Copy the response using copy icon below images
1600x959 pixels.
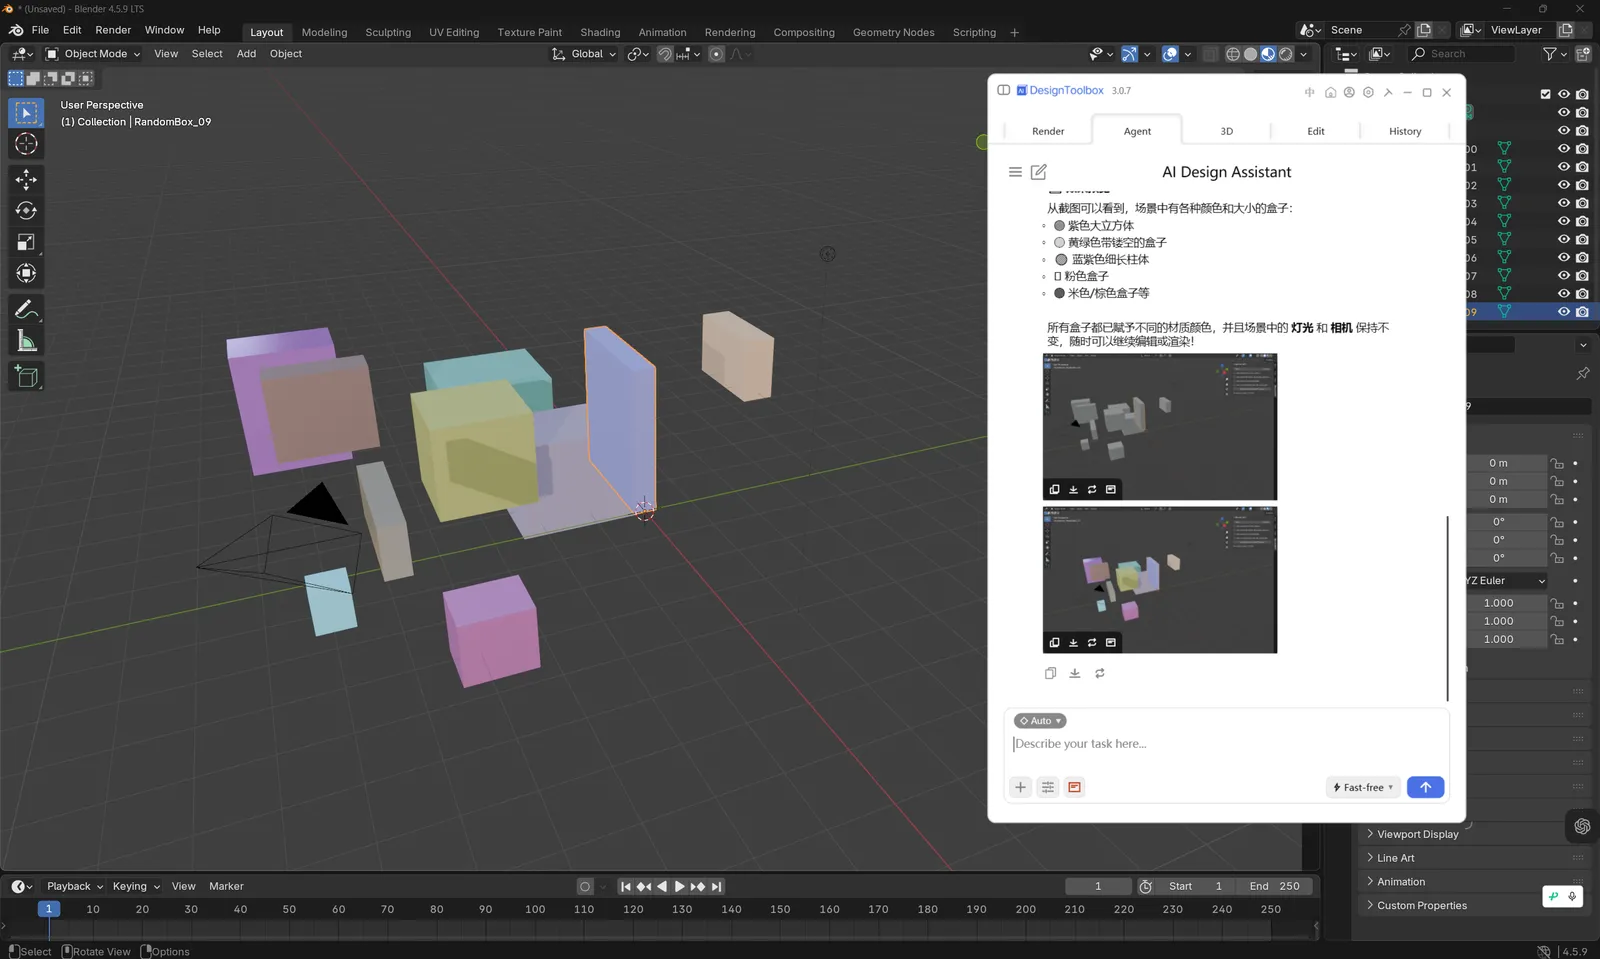click(1050, 673)
